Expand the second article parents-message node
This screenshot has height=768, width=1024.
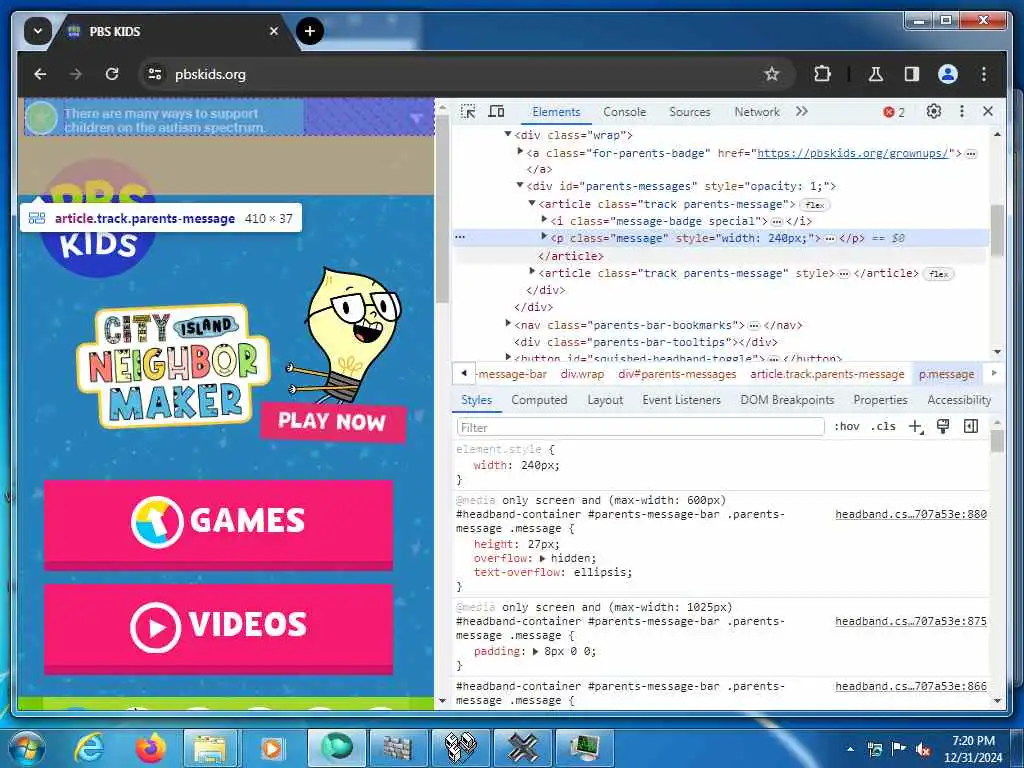532,271
